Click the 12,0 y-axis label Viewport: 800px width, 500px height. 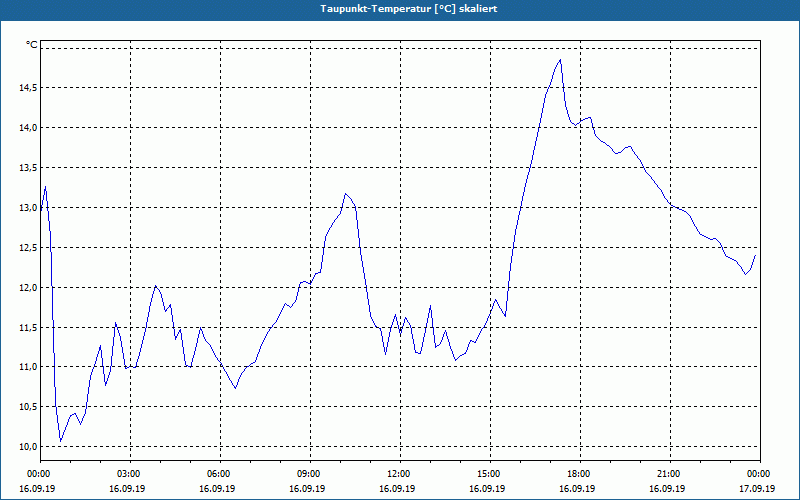pos(29,287)
